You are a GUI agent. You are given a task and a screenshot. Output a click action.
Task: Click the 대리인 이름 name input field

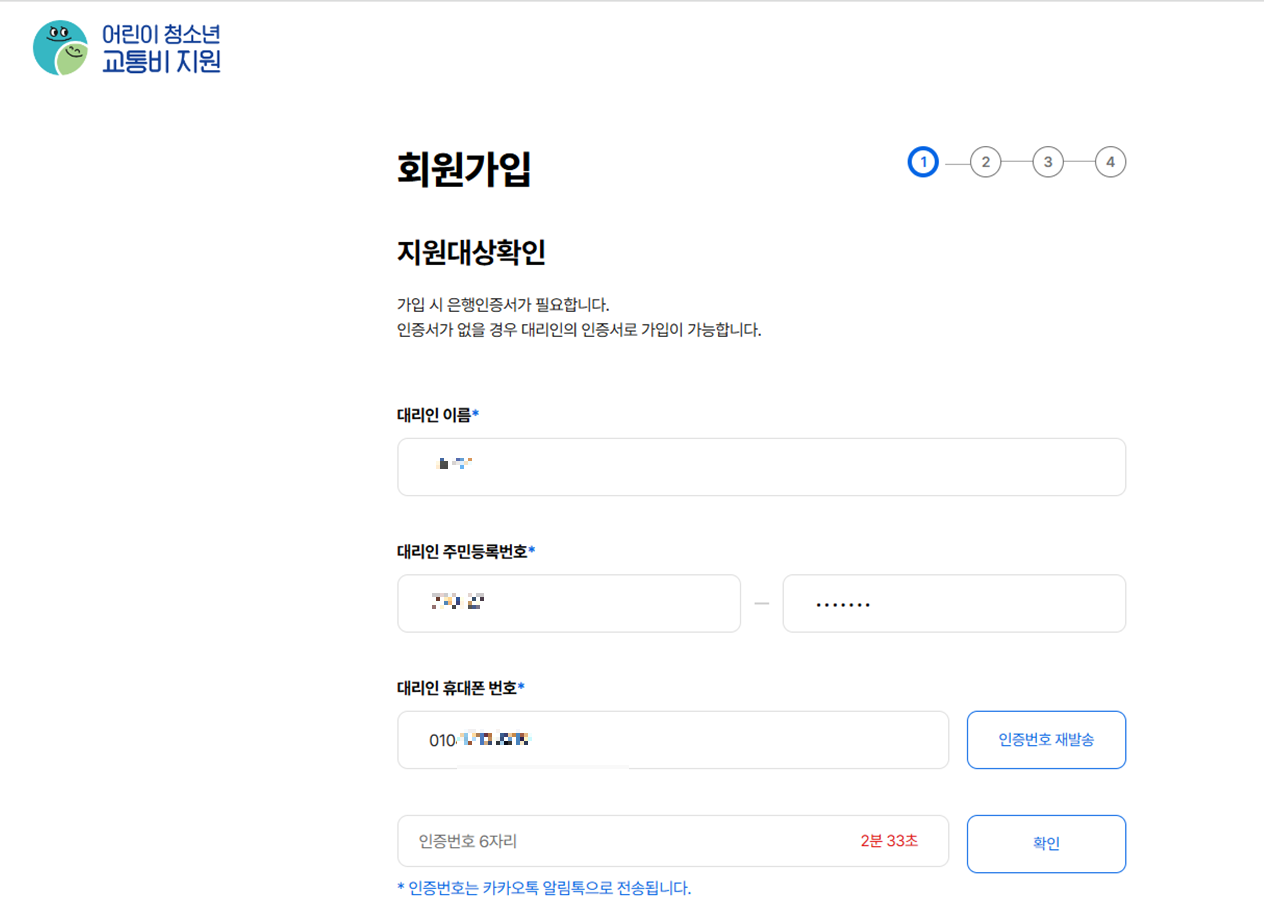click(761, 466)
